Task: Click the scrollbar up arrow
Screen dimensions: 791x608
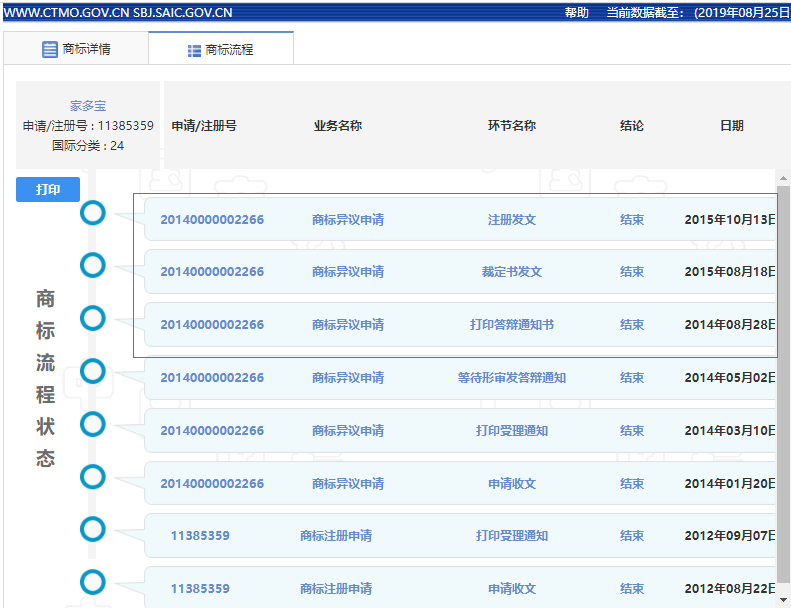Action: click(783, 178)
